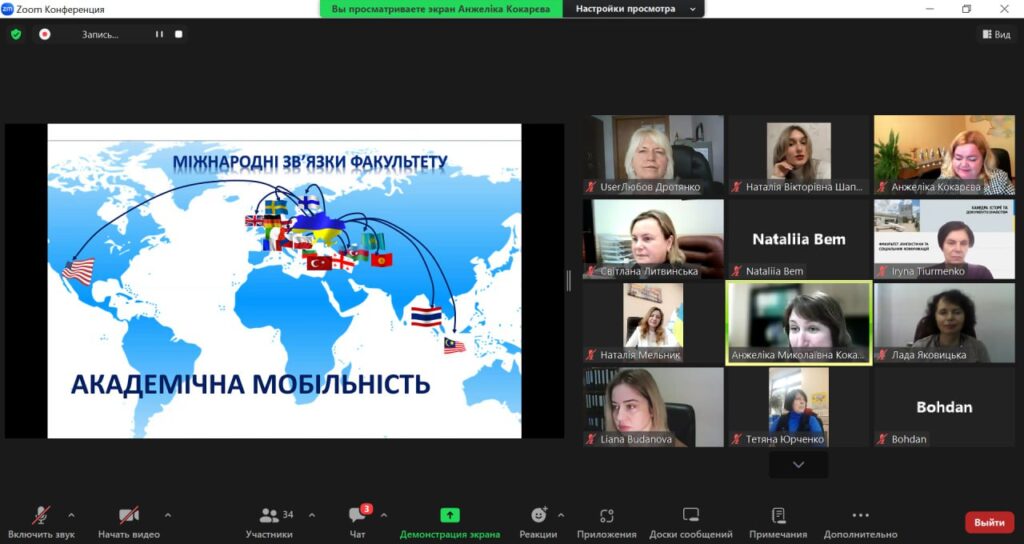Viewport: 1024px width, 544px height.
Task: Expand video options arrow next to camera
Action: pyautogui.click(x=168, y=515)
